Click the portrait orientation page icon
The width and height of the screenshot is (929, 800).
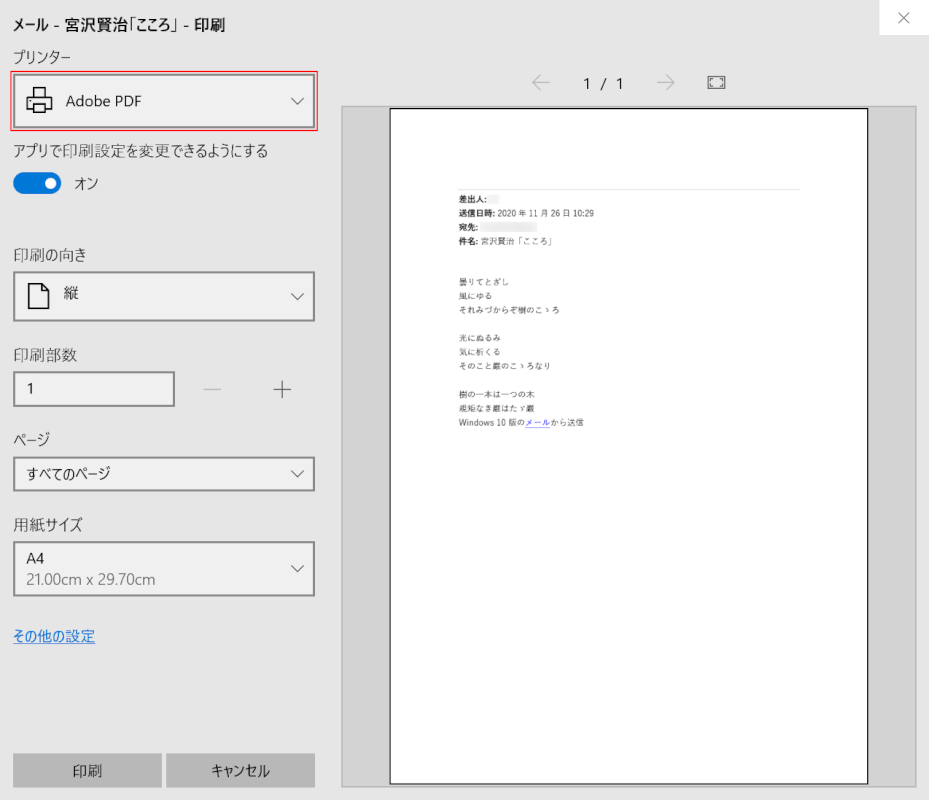coord(37,296)
